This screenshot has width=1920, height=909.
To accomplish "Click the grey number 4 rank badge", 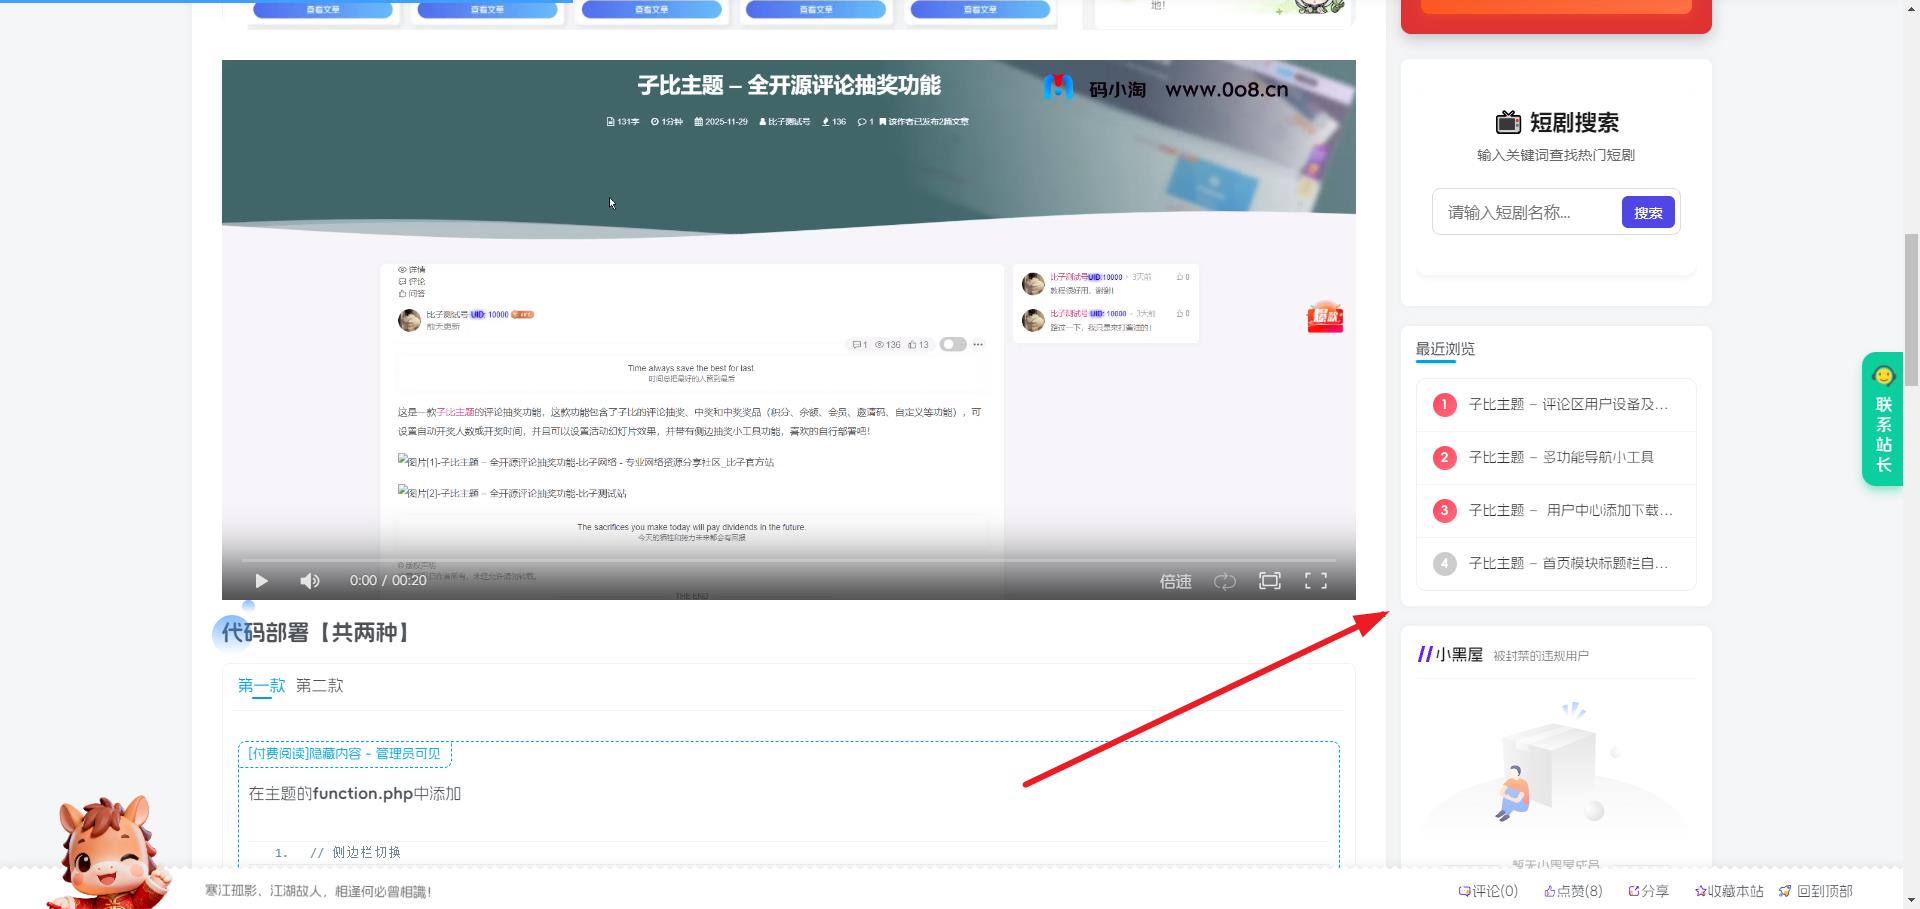I will [1444, 564].
